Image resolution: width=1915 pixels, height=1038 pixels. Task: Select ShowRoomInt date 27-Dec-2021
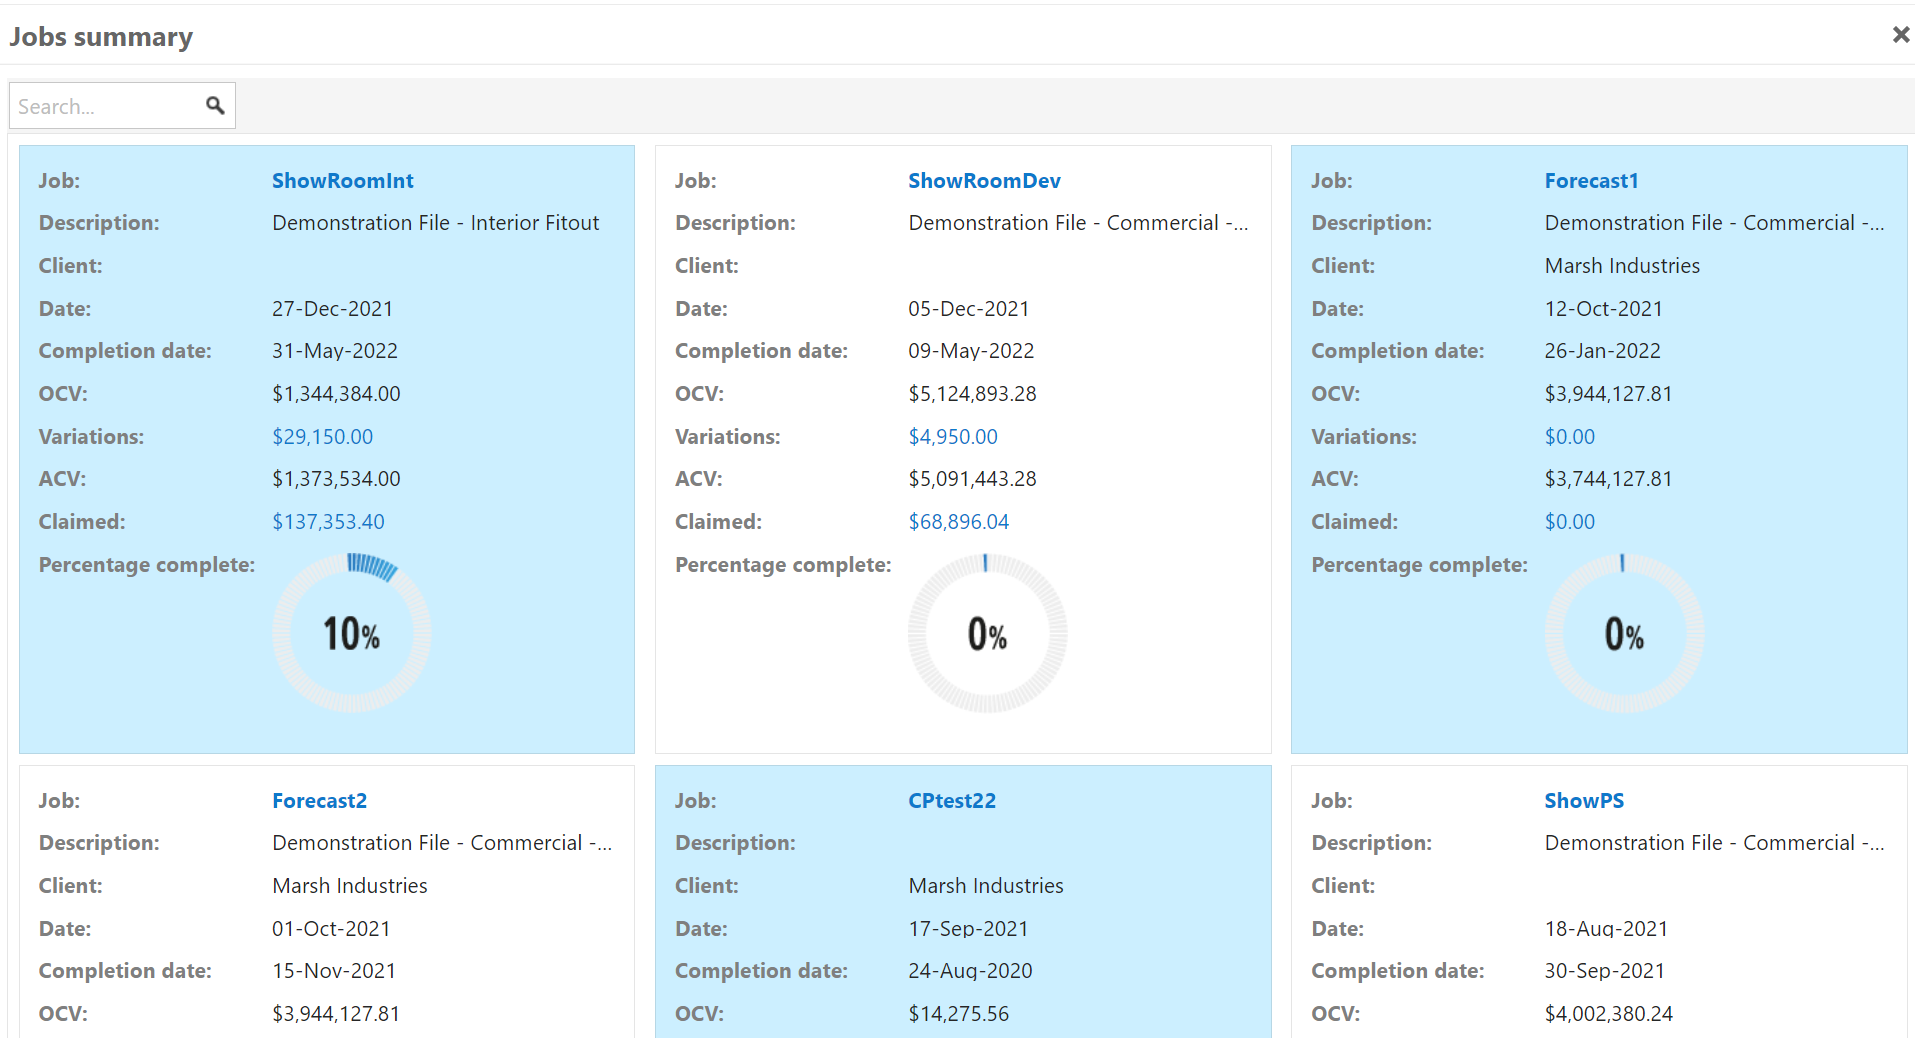click(333, 309)
